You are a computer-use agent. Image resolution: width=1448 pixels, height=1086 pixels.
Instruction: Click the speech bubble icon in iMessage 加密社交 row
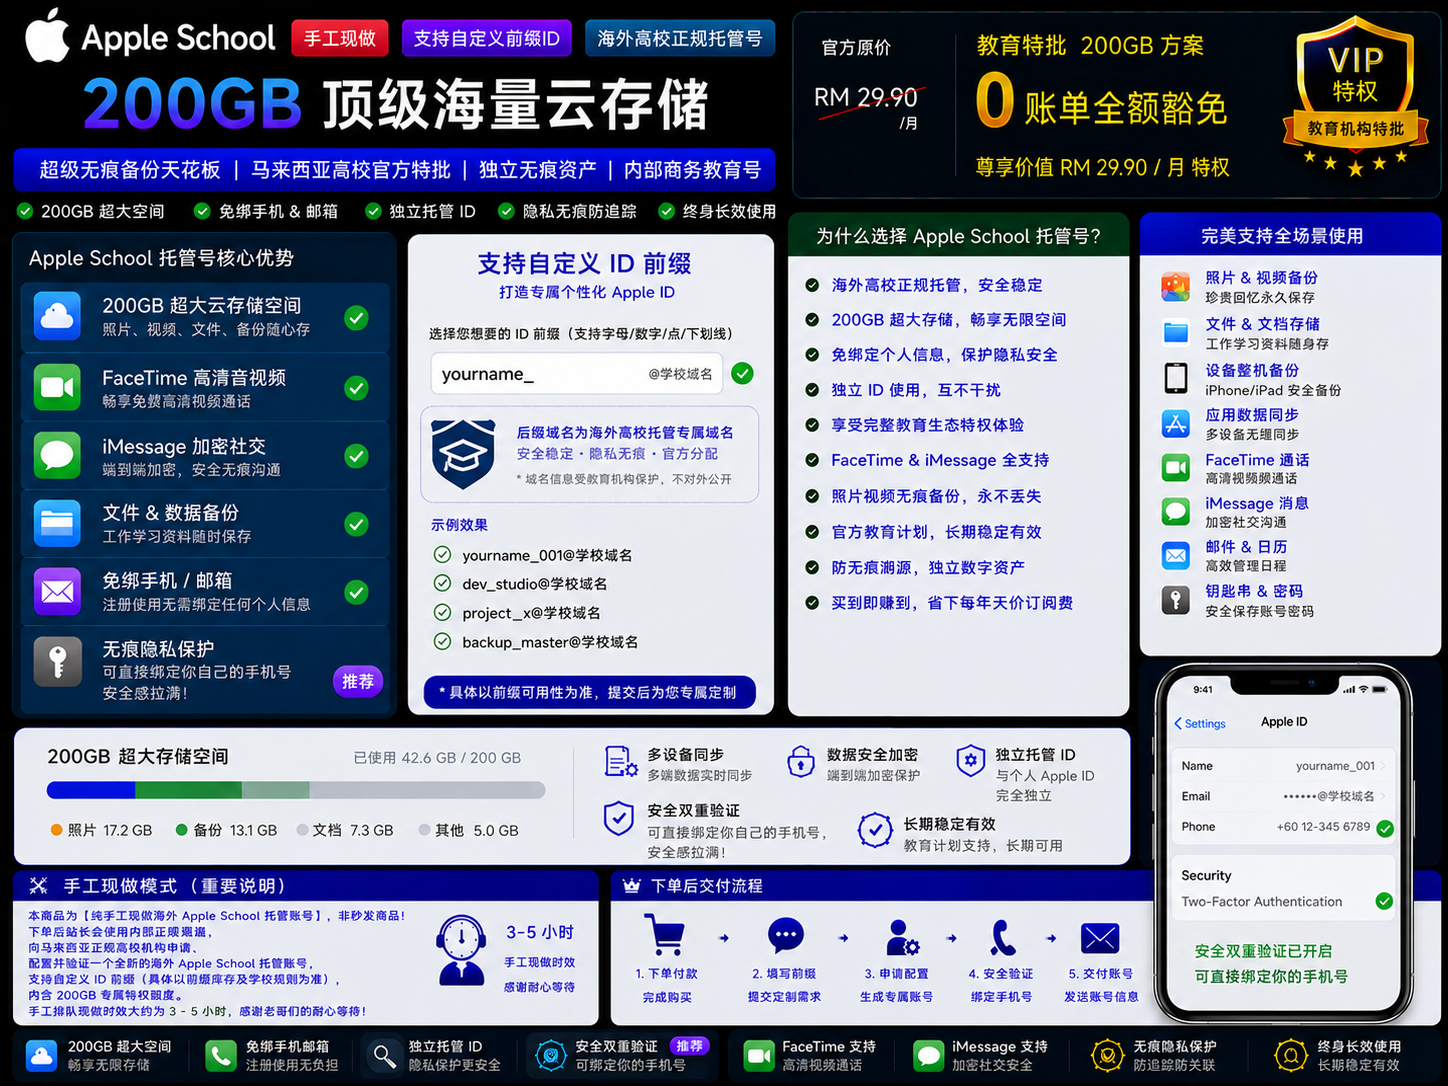pos(58,455)
